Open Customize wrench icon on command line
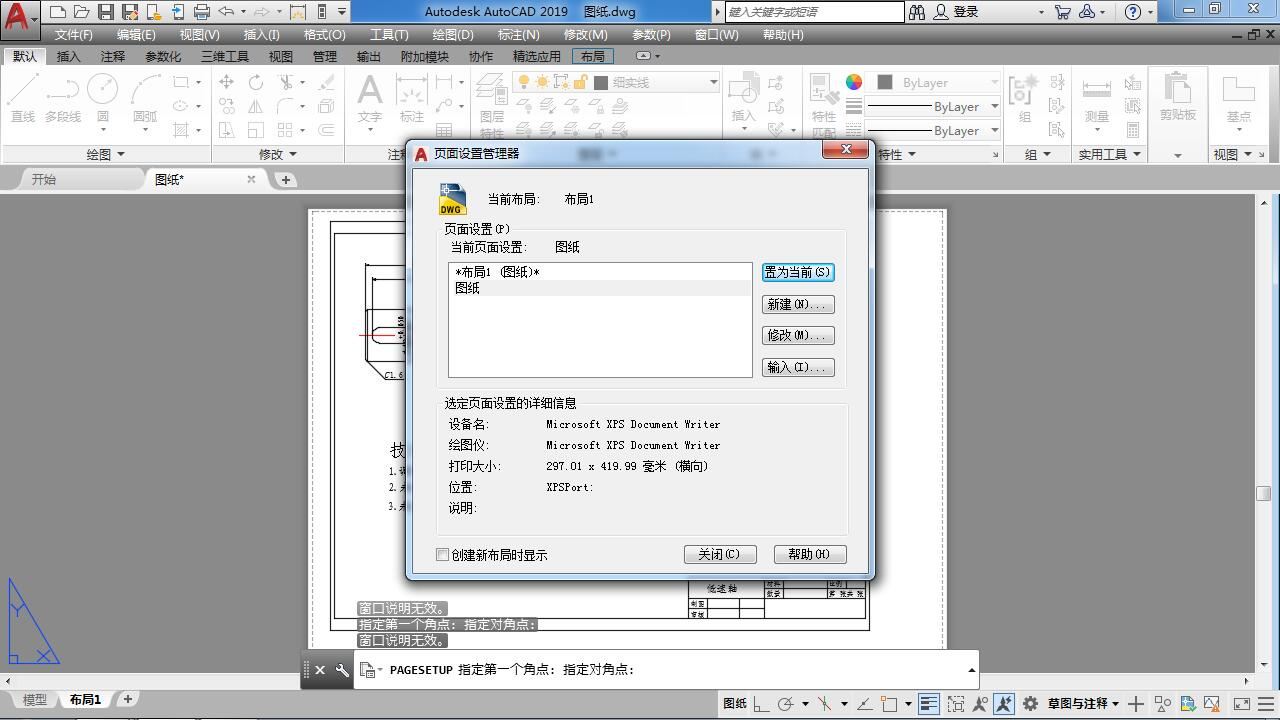1280x720 pixels. tap(342, 670)
